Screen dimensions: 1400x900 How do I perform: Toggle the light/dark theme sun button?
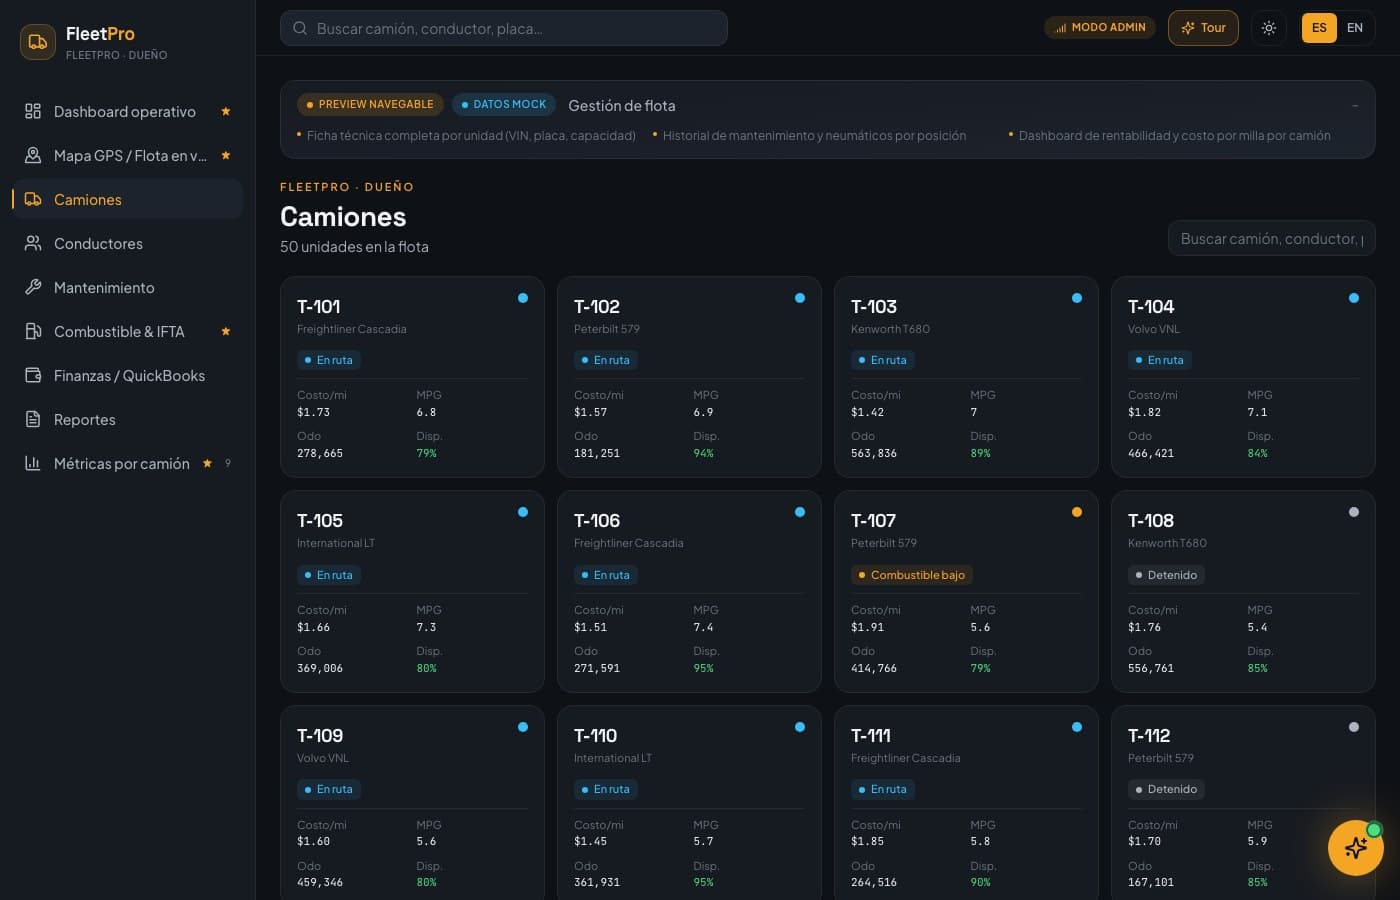click(1269, 28)
